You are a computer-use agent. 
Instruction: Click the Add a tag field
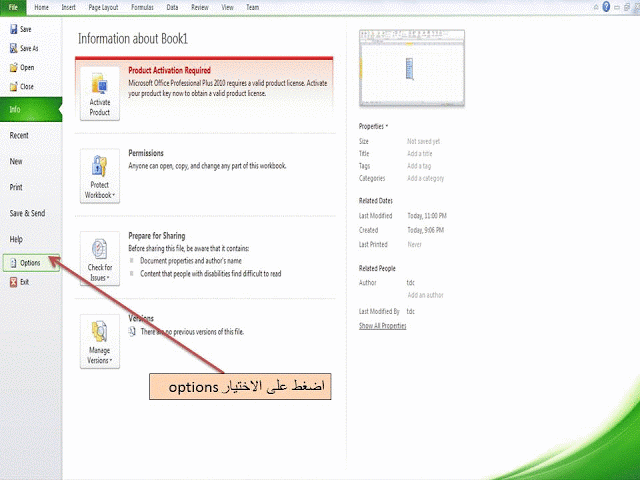point(419,166)
